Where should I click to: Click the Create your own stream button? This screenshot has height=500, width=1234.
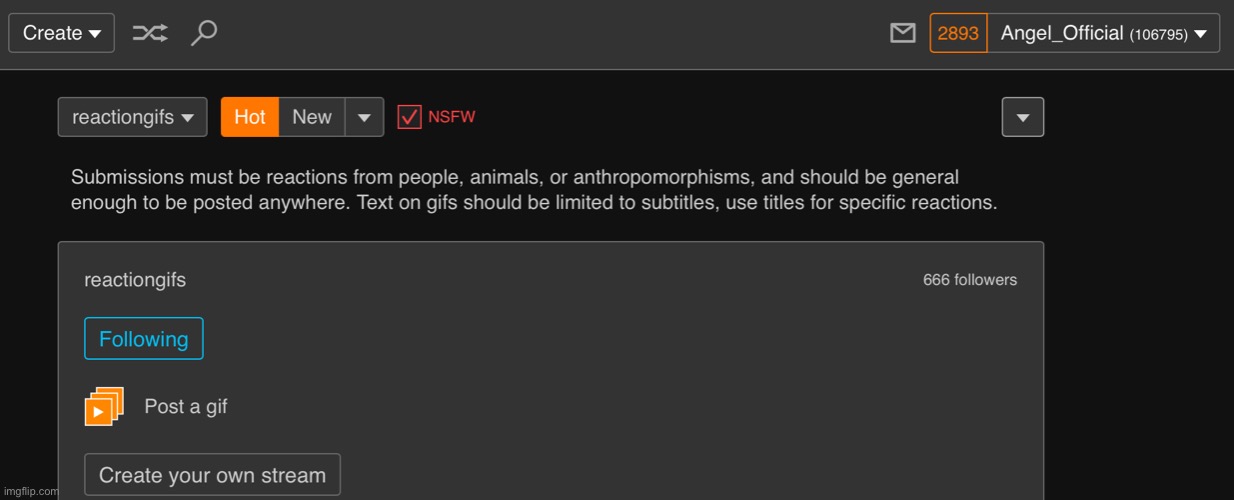pyautogui.click(x=212, y=475)
